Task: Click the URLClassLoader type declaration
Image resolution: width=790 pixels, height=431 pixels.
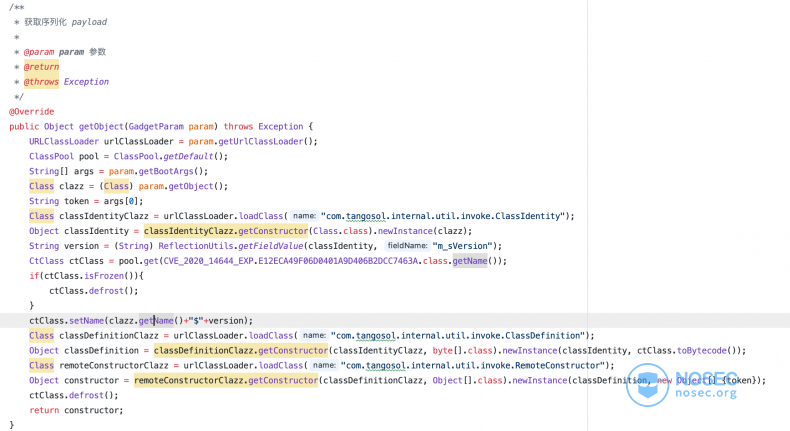Action: tap(64, 142)
